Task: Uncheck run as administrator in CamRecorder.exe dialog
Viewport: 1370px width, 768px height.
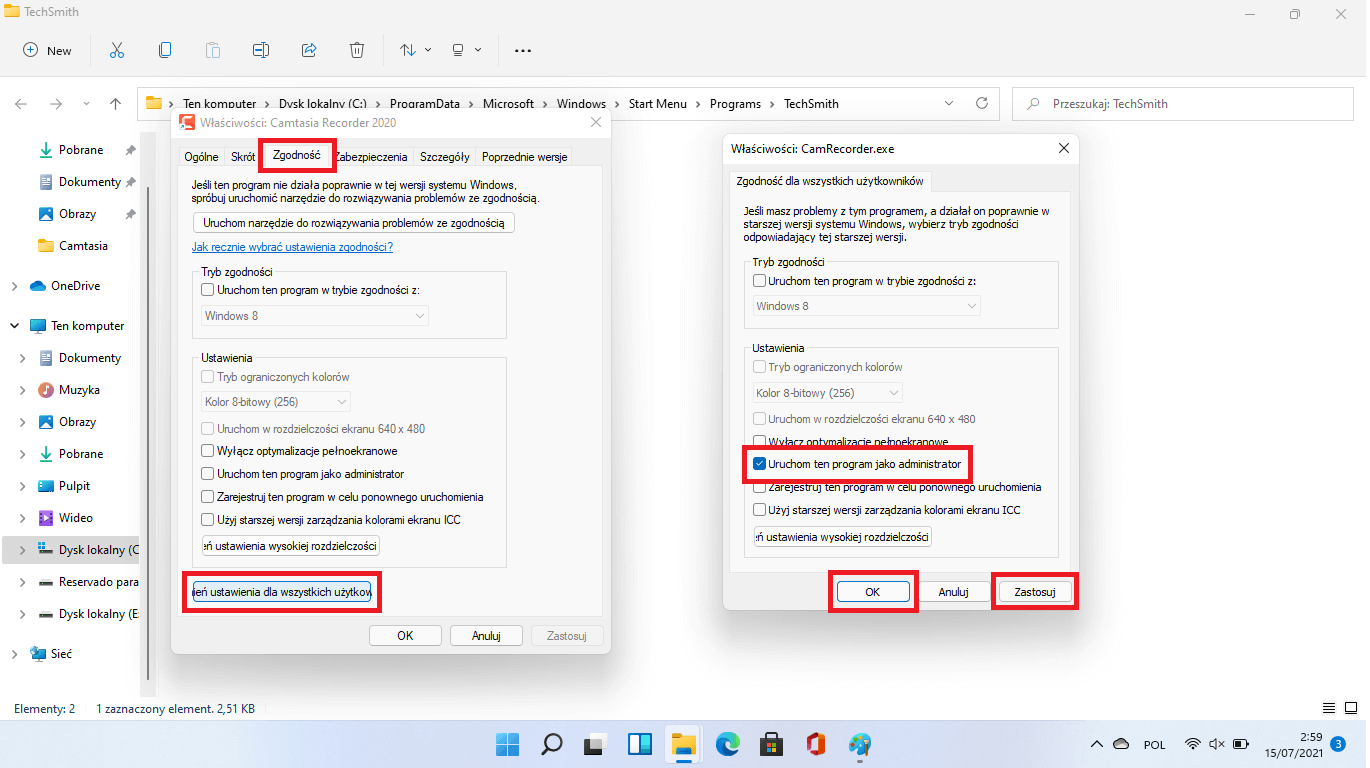Action: [x=760, y=464]
